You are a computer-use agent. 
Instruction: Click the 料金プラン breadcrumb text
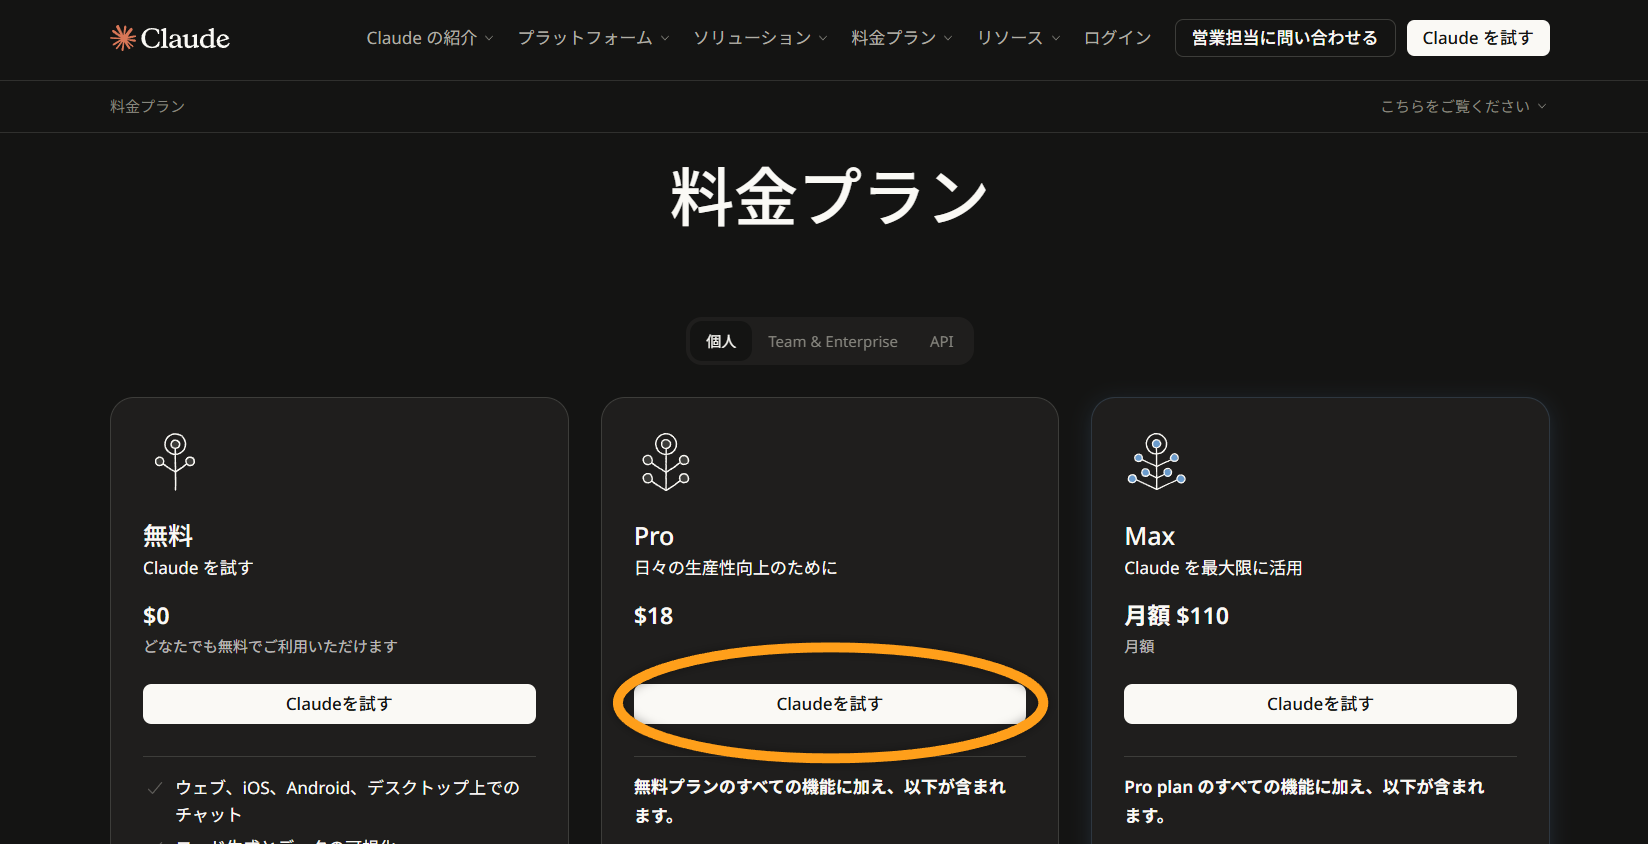[147, 106]
